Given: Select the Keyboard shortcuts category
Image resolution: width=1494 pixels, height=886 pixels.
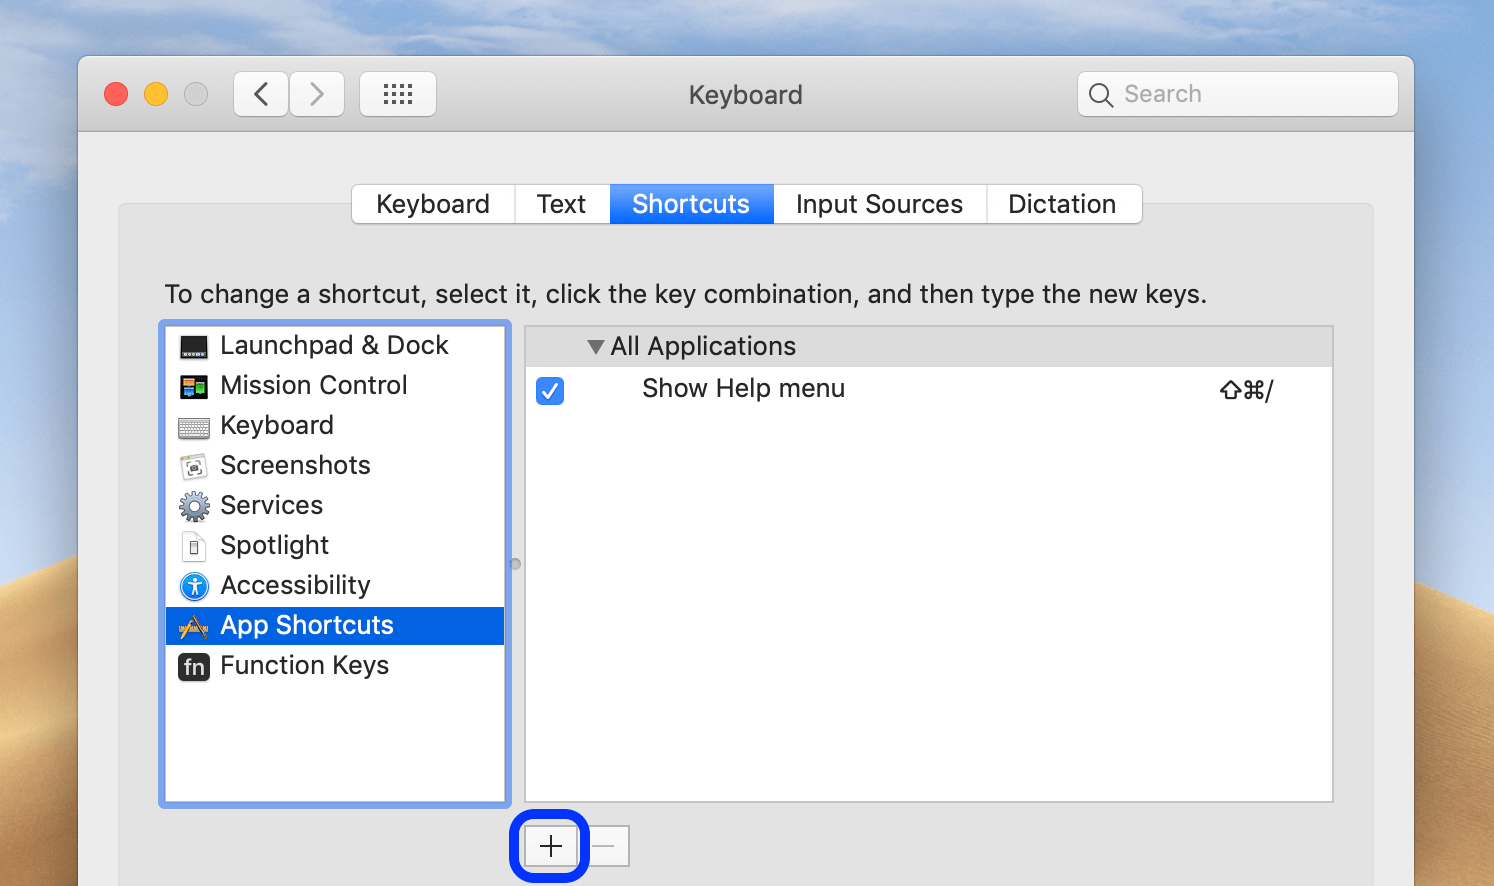Looking at the screenshot, I should click(x=277, y=425).
